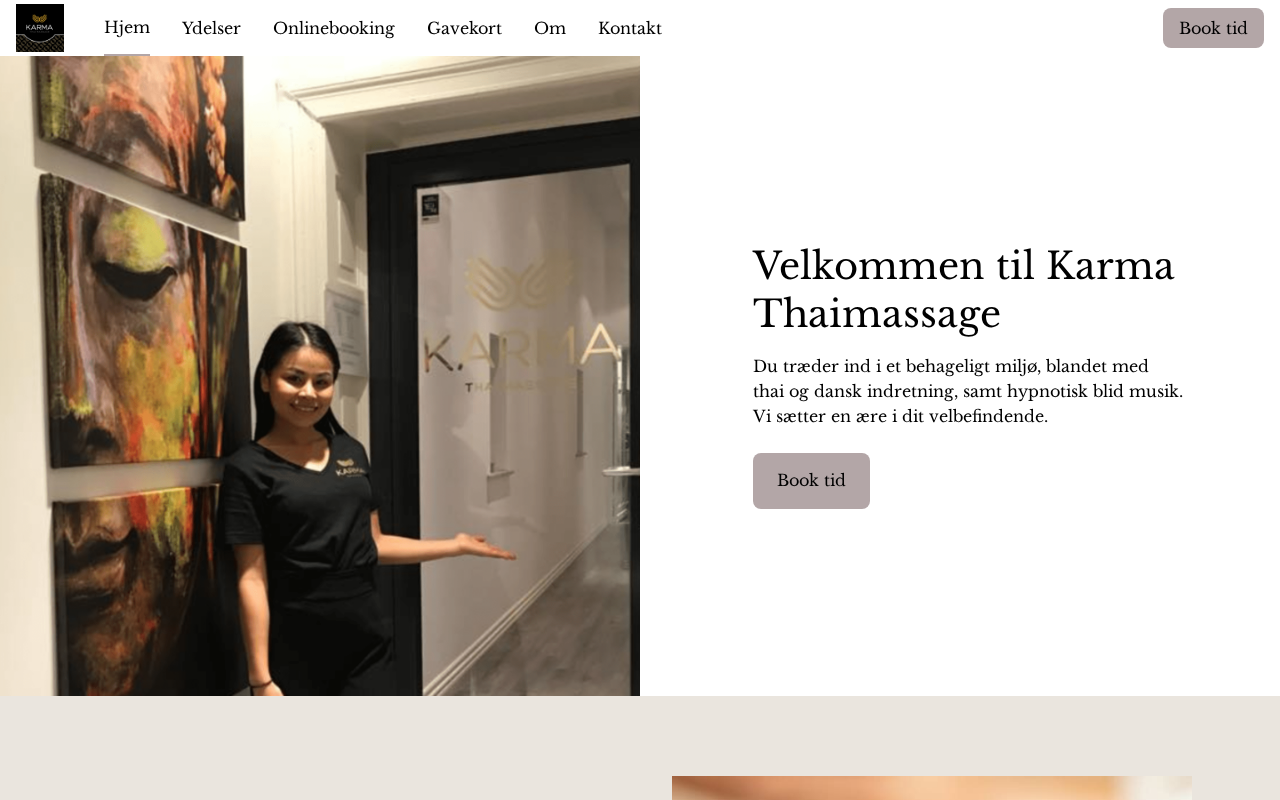Click the hero photo of the entrance
The image size is (1280, 800).
coord(320,376)
